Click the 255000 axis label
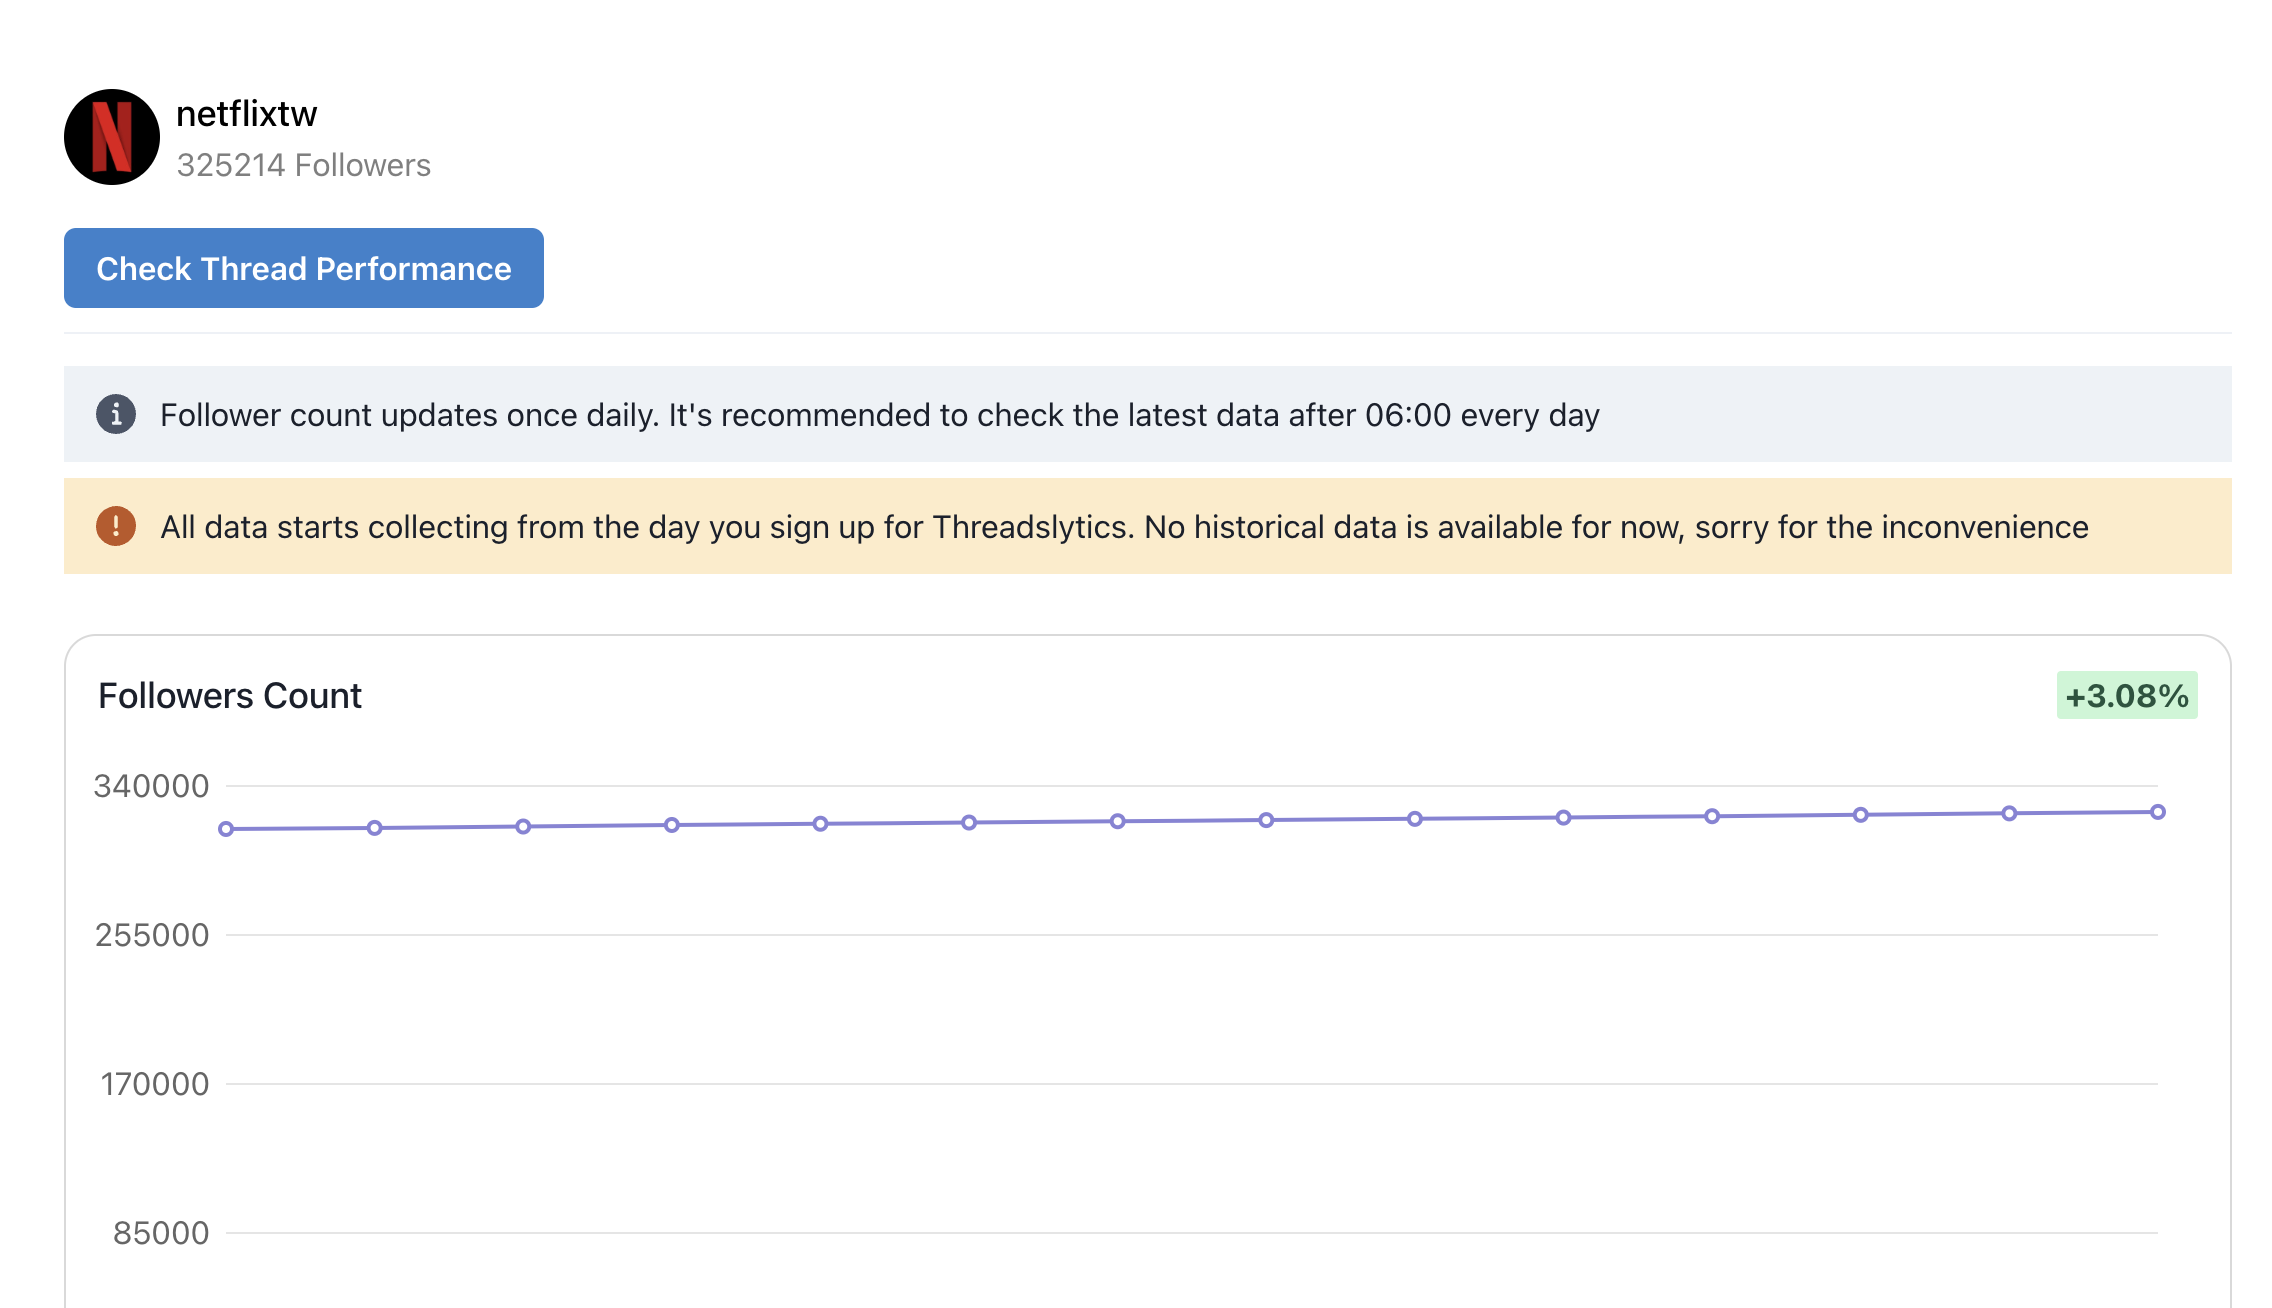2272x1308 pixels. (152, 935)
